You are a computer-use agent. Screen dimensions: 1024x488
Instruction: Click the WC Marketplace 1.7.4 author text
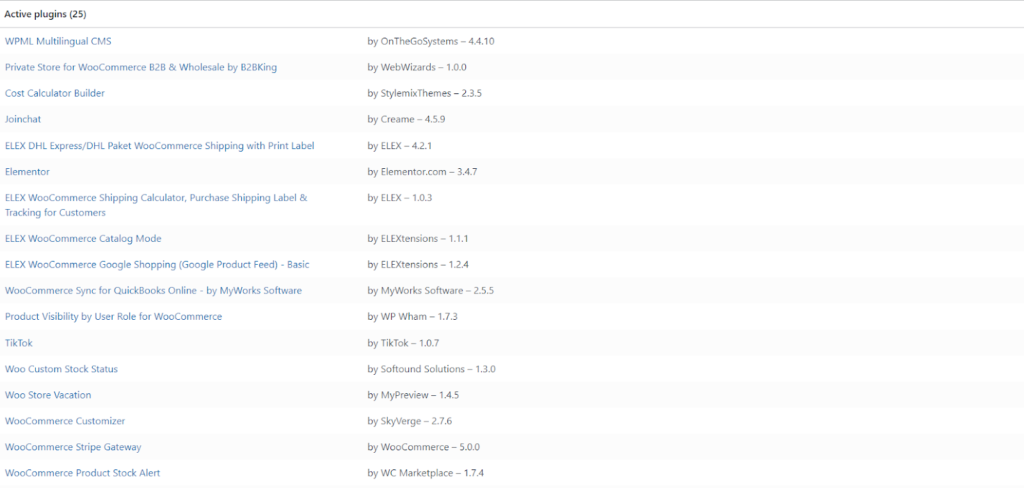426,472
